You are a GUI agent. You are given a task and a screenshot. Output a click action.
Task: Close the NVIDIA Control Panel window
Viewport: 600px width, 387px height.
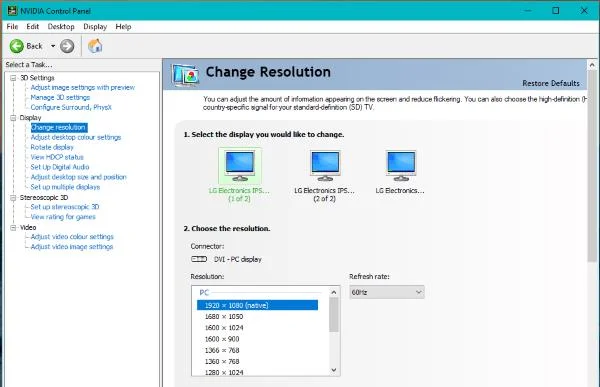click(584, 11)
